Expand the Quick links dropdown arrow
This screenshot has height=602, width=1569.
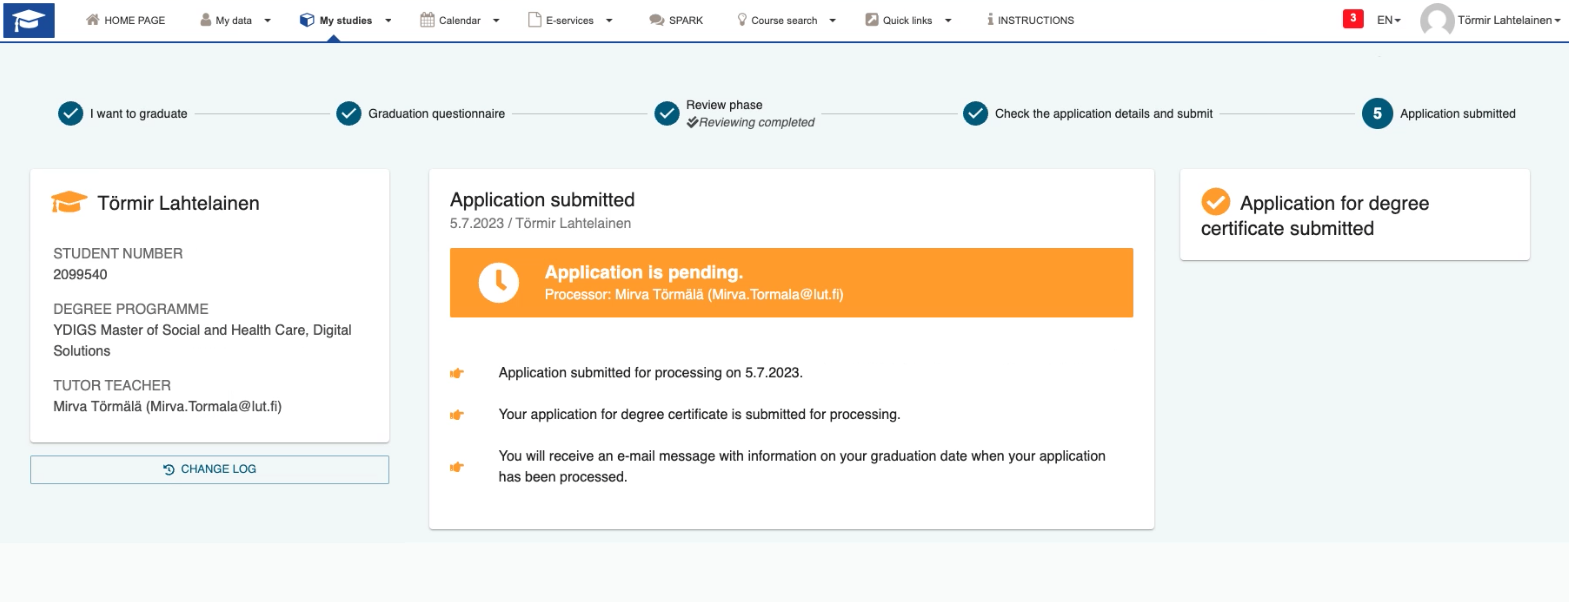click(948, 20)
